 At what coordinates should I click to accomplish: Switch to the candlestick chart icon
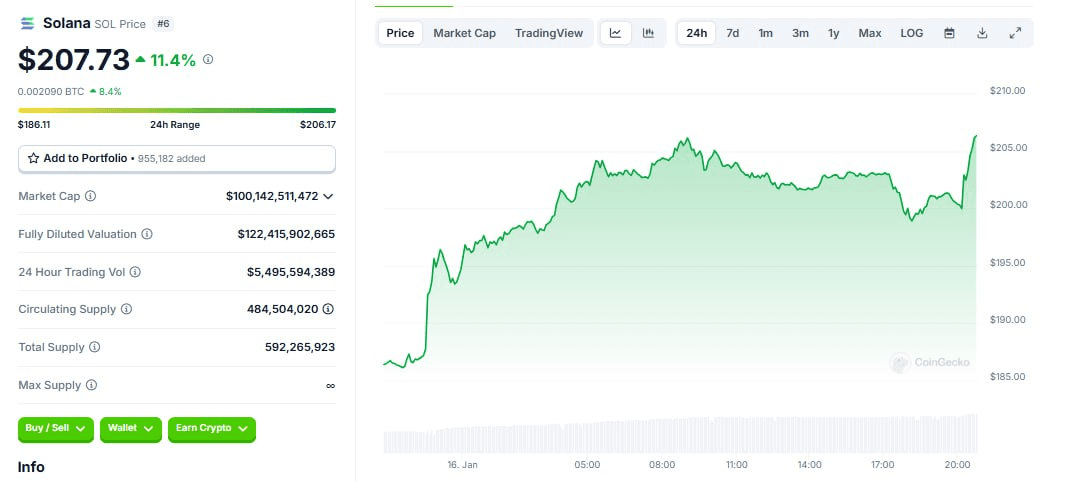click(x=648, y=33)
